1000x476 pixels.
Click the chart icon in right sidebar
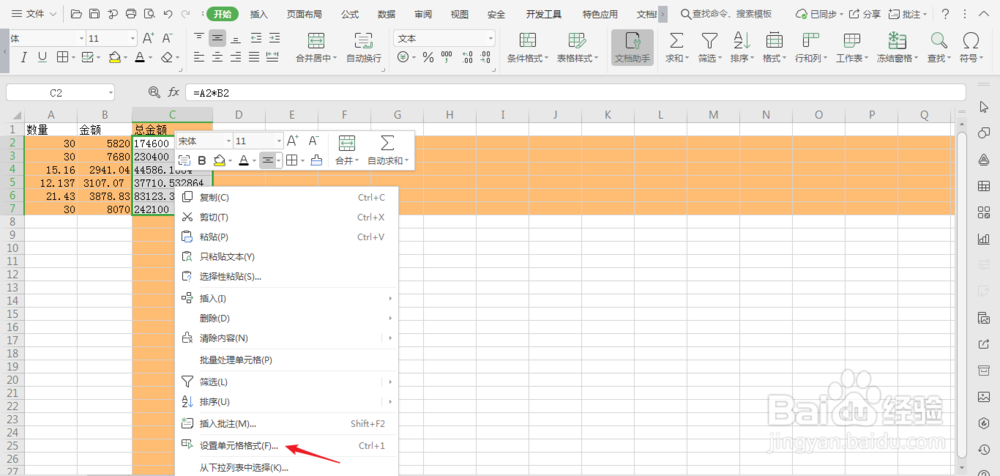pyautogui.click(x=983, y=239)
